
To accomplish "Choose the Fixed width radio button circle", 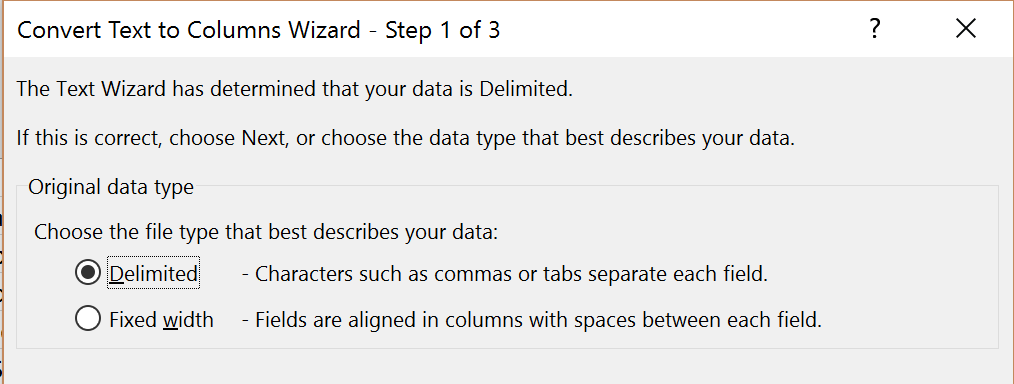I will (87, 319).
